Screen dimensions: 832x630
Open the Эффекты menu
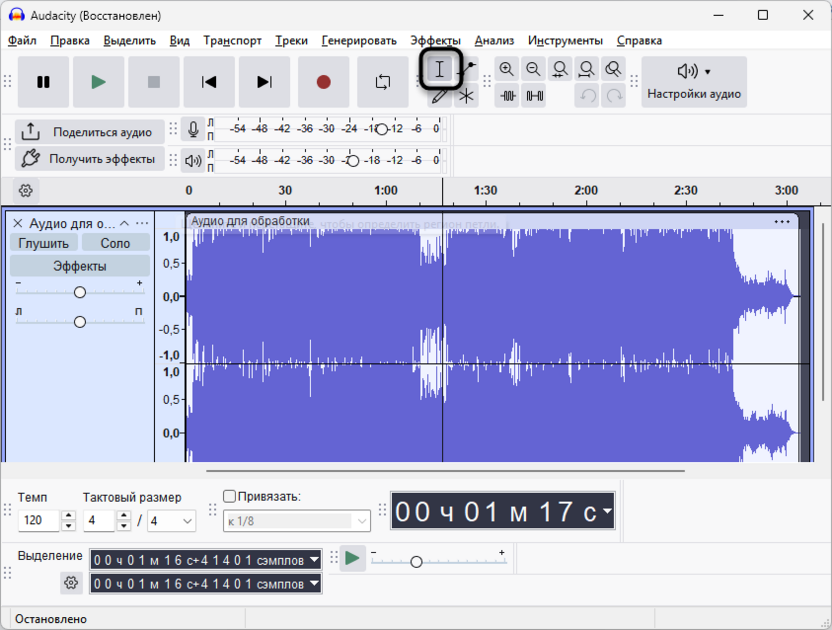pos(436,40)
